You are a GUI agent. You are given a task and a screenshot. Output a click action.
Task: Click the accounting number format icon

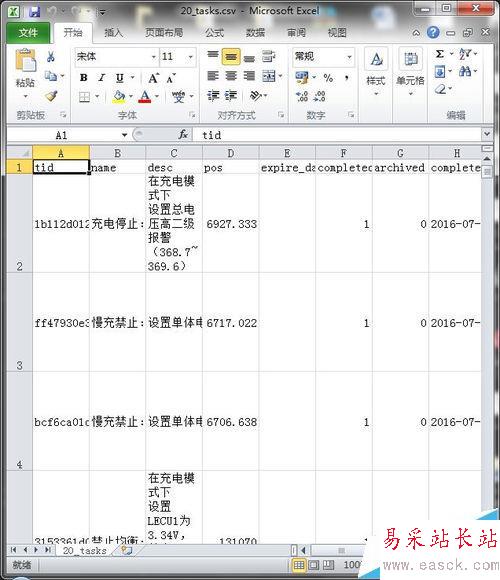(x=302, y=77)
